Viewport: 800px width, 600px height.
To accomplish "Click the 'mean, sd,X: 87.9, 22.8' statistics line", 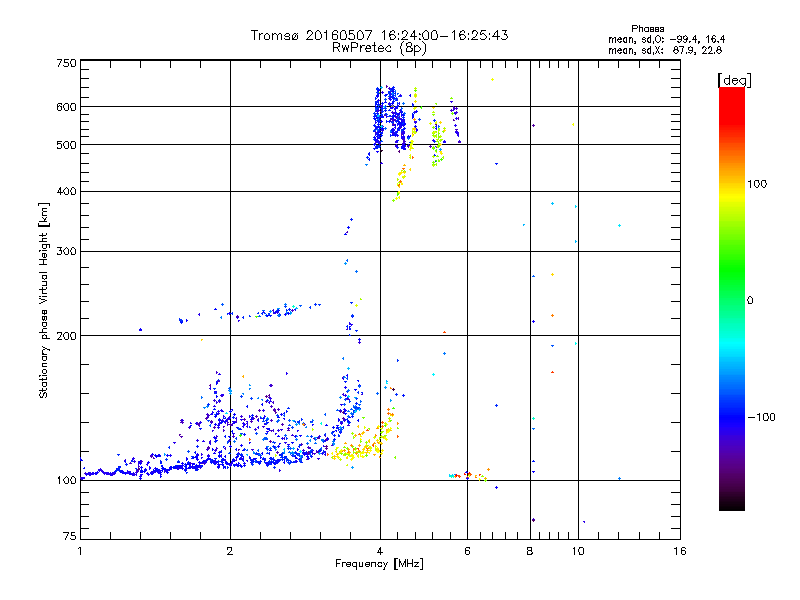I will pyautogui.click(x=665, y=50).
